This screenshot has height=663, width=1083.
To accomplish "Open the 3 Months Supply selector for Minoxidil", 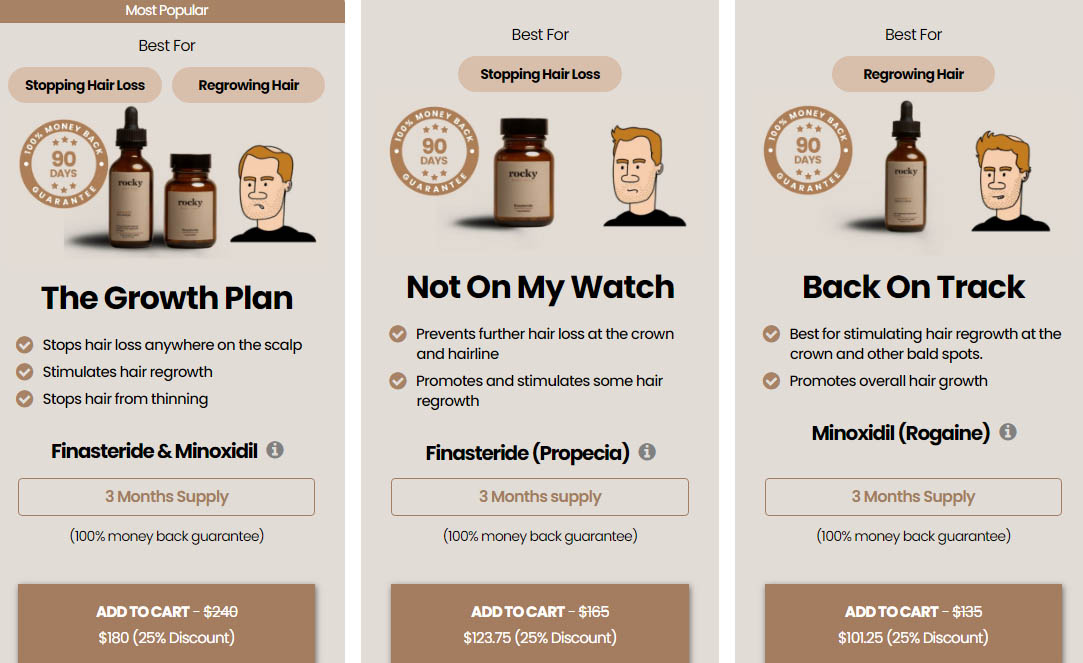I will click(x=913, y=497).
